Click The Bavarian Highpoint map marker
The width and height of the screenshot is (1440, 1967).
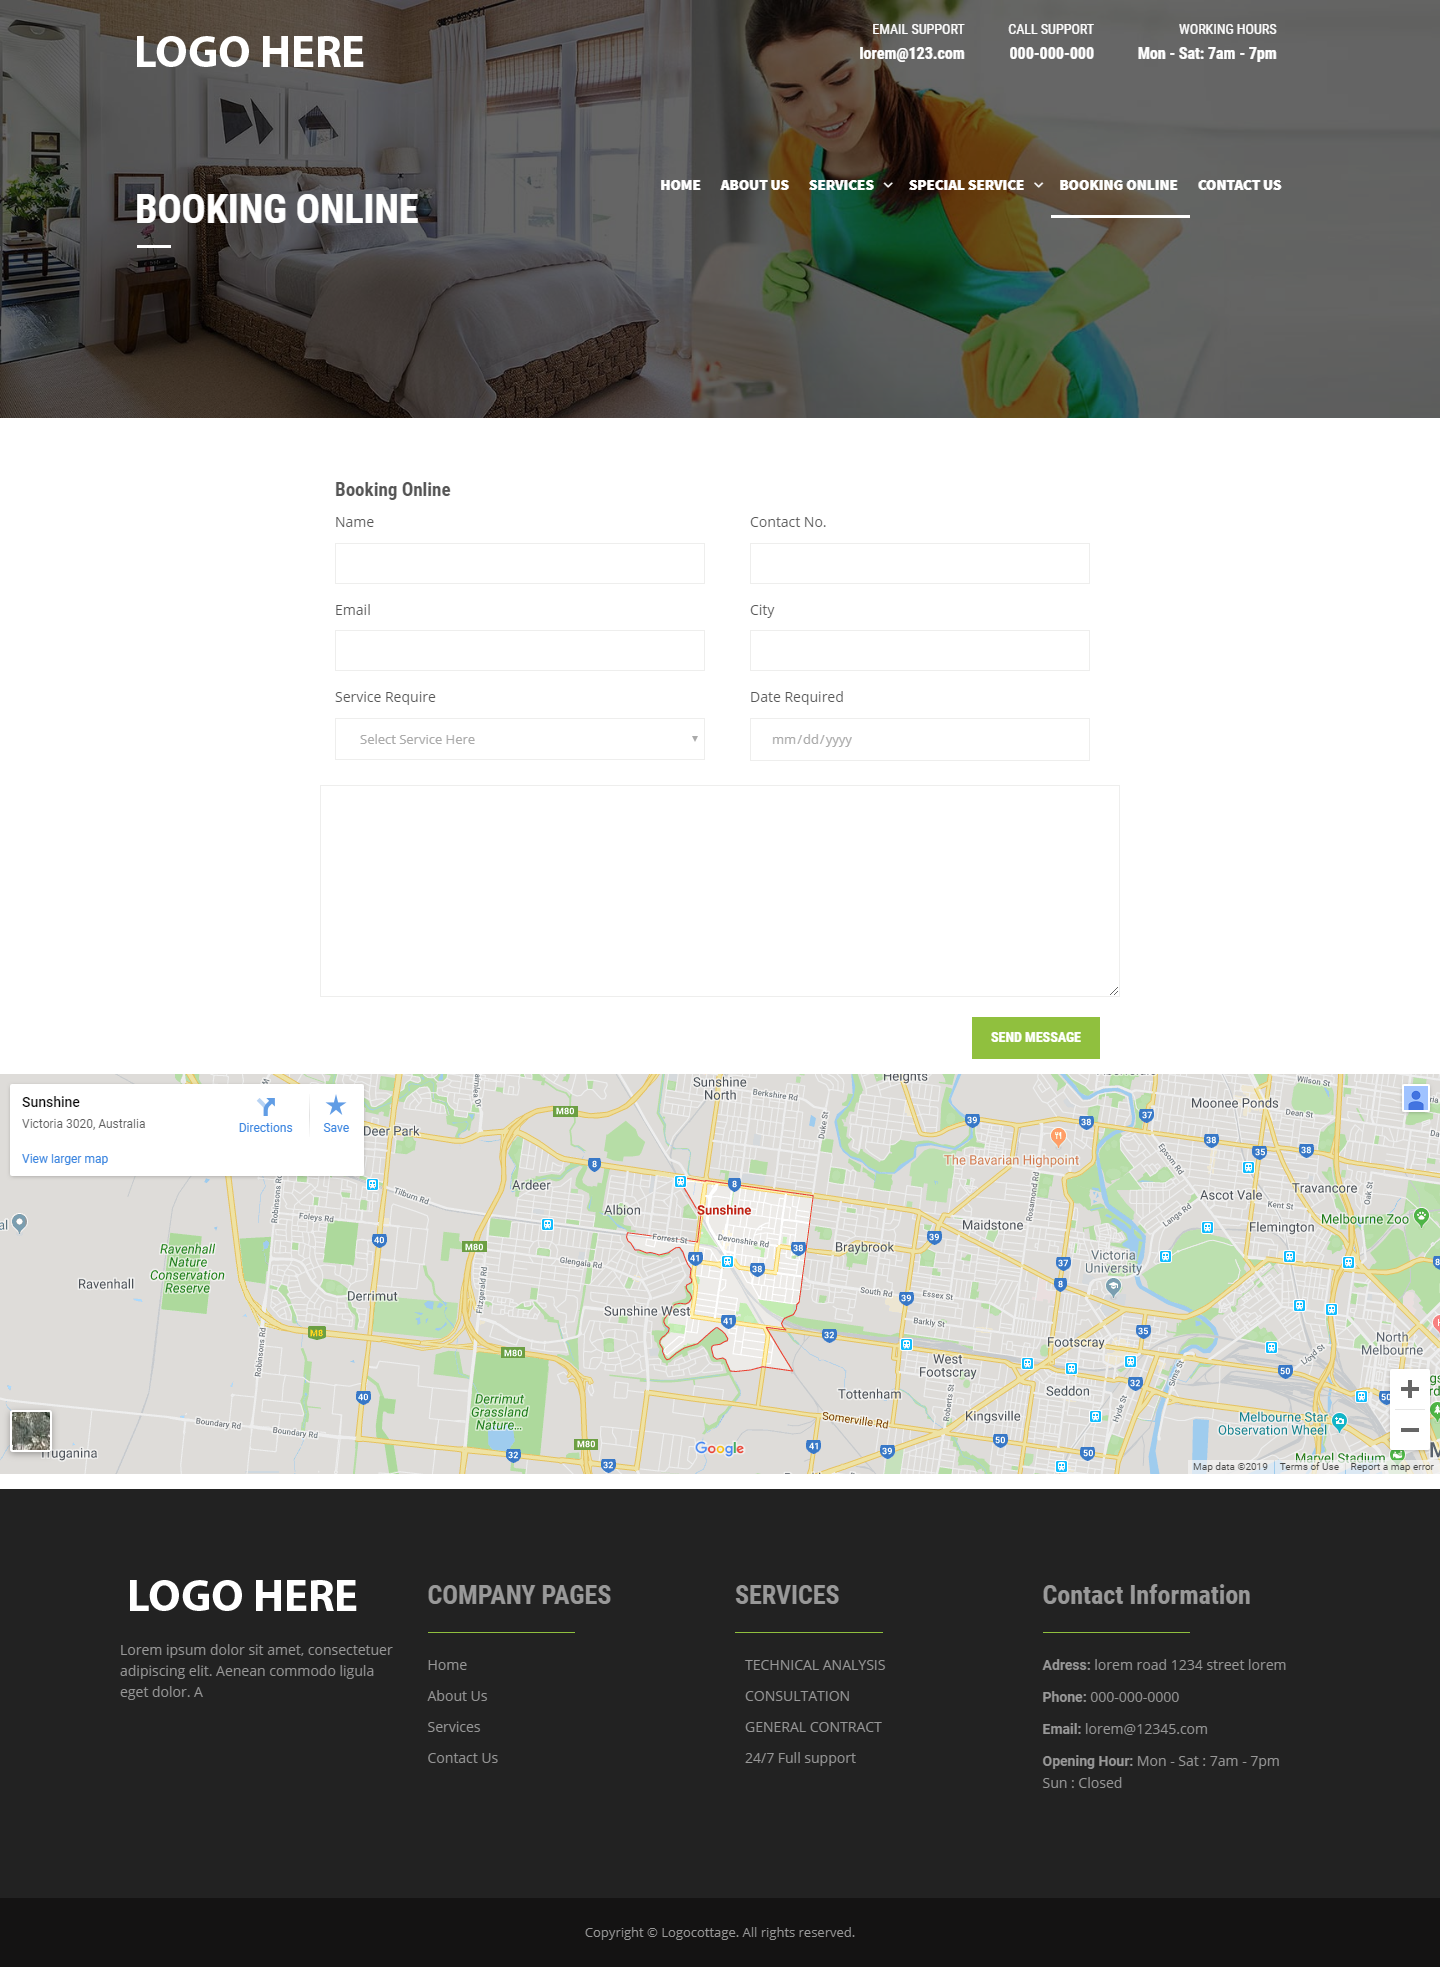point(1058,1136)
